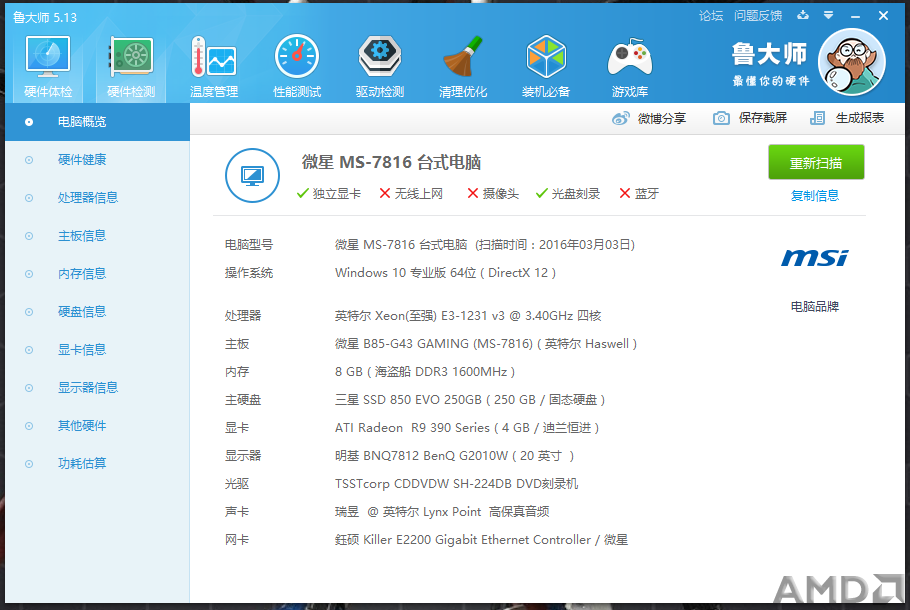This screenshot has width=910, height=610.
Task: Open 装机必备 essential software icon
Action: click(x=546, y=66)
